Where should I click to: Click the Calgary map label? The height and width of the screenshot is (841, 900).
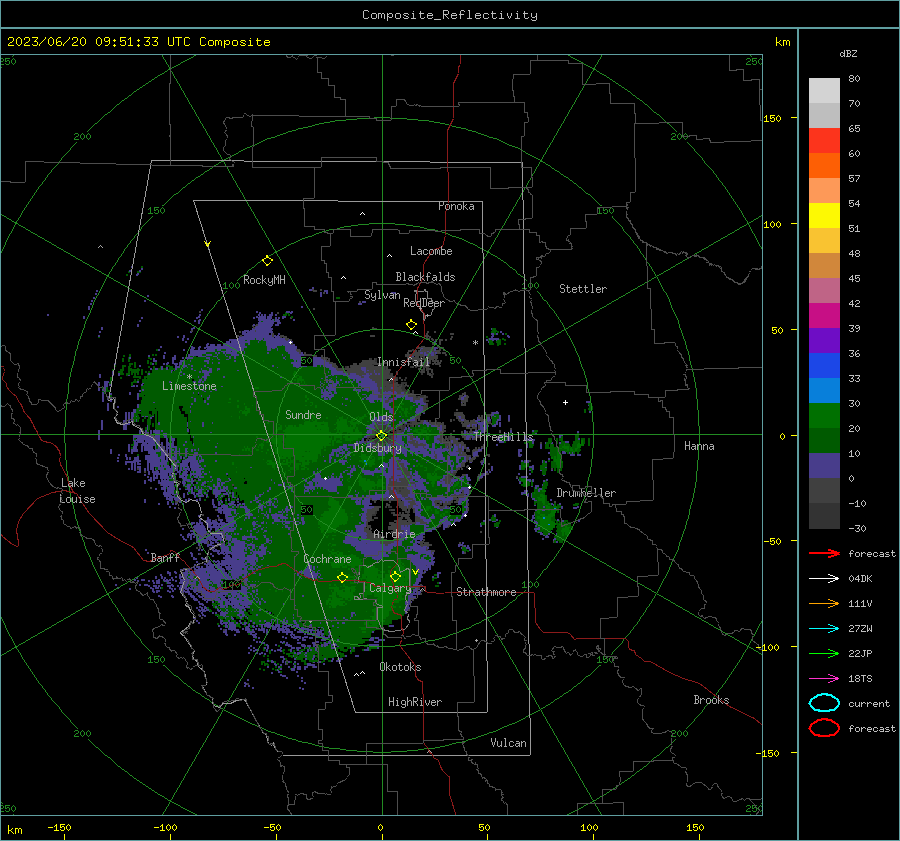click(x=390, y=588)
